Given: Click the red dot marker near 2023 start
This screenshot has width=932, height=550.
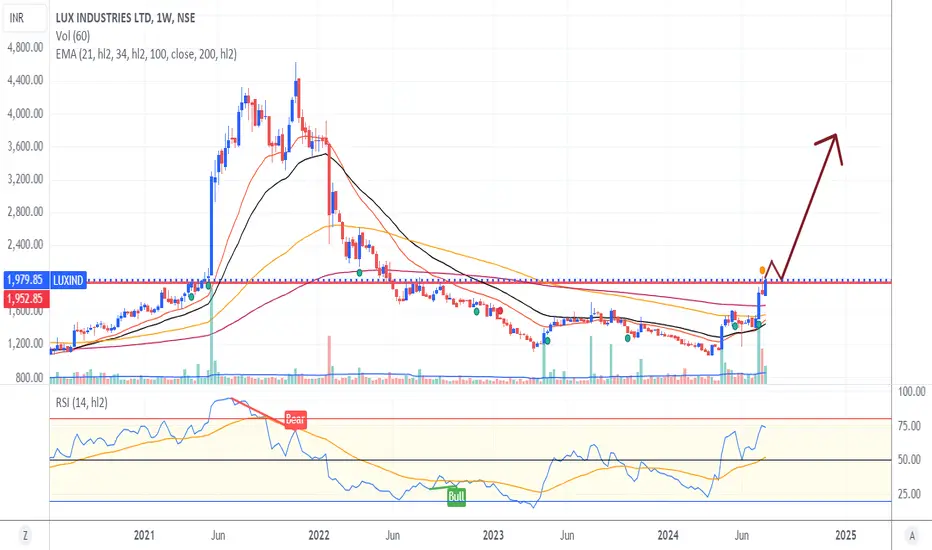Looking at the screenshot, I should 500,310.
